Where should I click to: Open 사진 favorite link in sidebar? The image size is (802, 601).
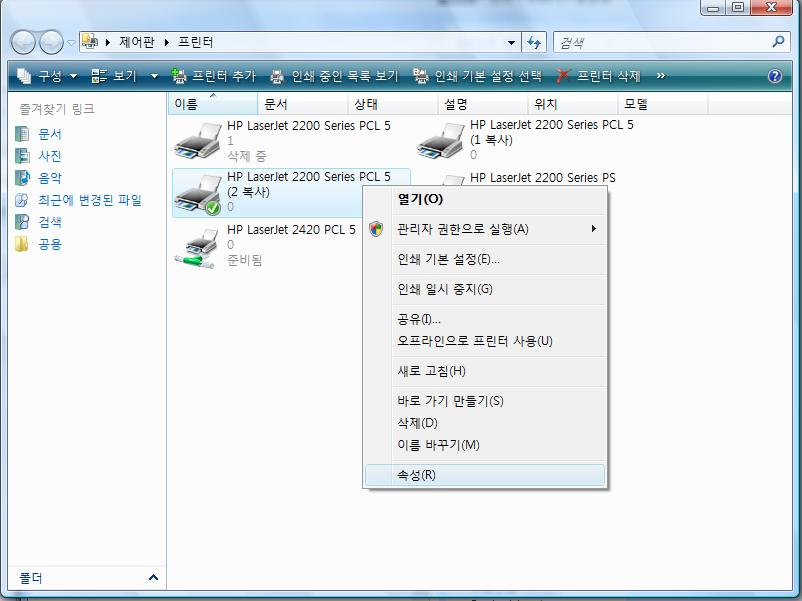[x=50, y=156]
